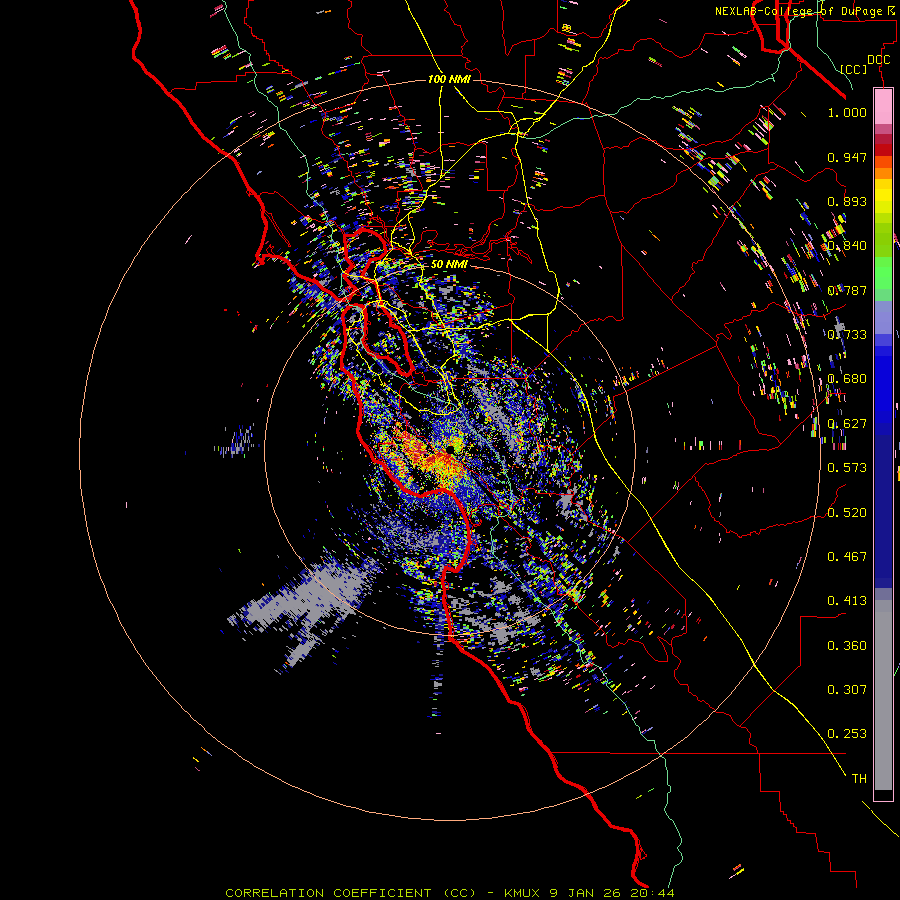Click the legend value 0.253
The height and width of the screenshot is (900, 900).
pos(847,734)
